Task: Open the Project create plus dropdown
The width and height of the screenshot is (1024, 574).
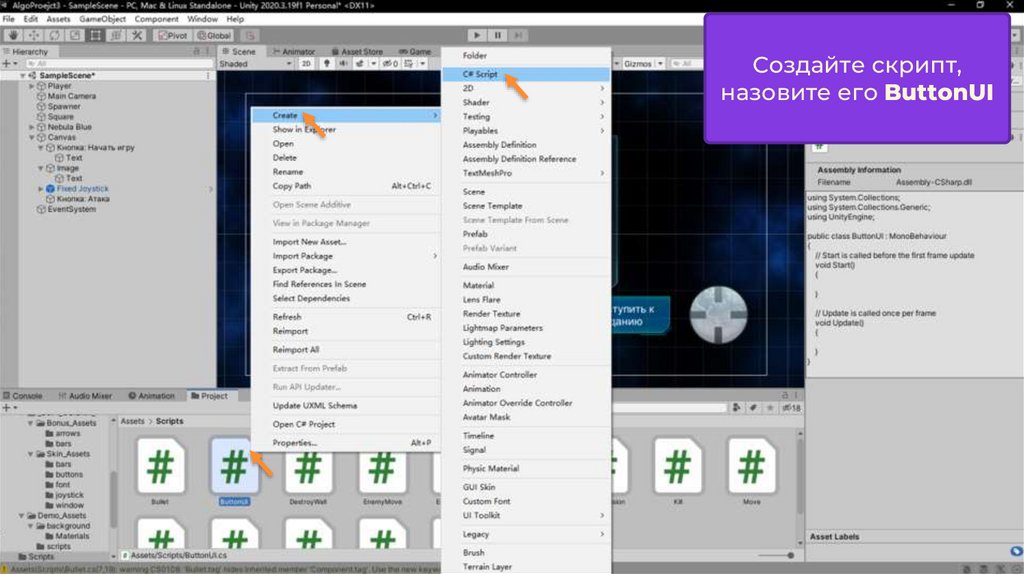Action: 9,407
